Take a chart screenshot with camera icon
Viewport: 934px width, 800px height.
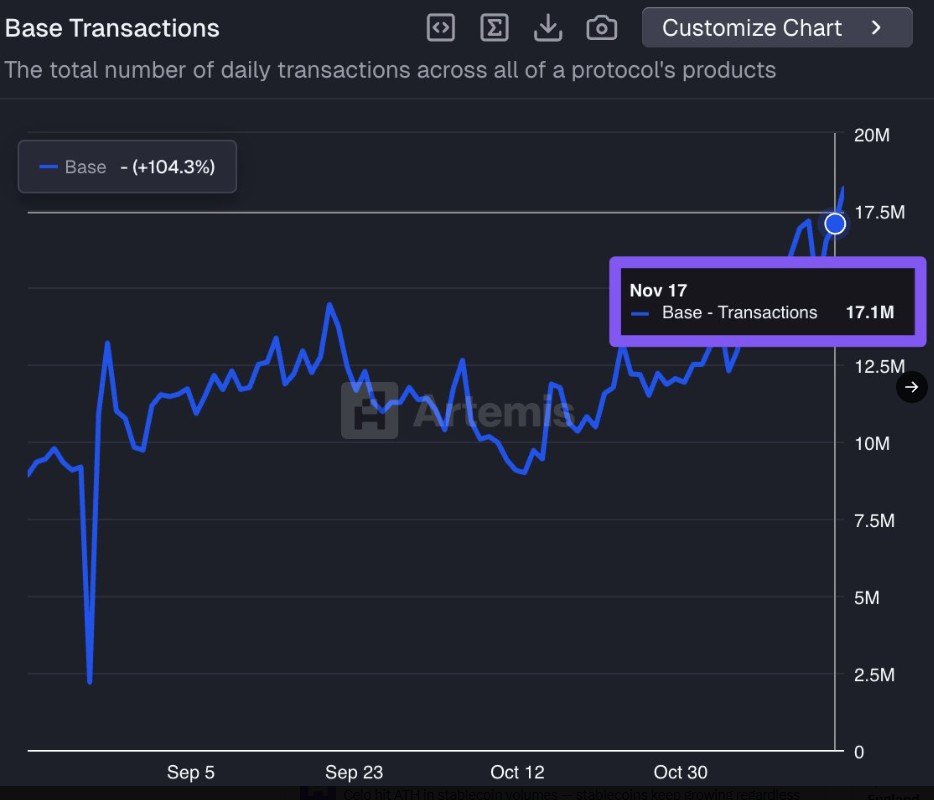point(601,28)
